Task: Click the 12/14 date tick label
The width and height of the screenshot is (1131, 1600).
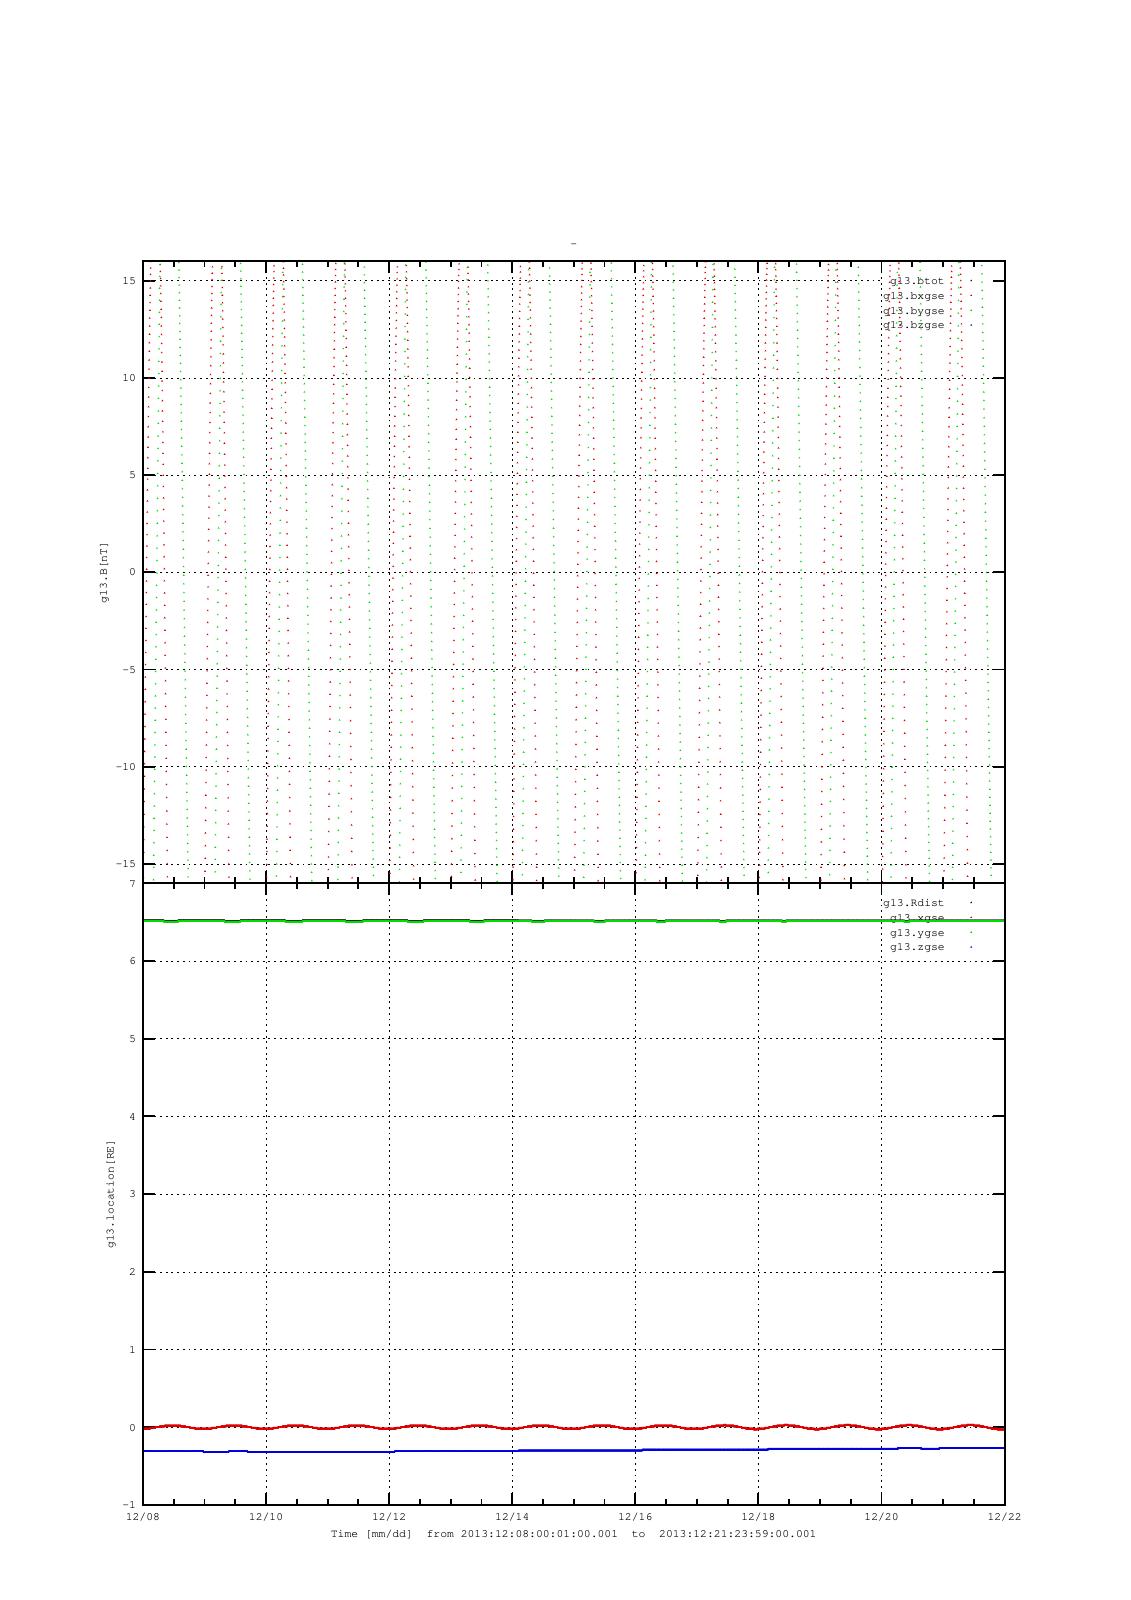Action: (512, 1517)
